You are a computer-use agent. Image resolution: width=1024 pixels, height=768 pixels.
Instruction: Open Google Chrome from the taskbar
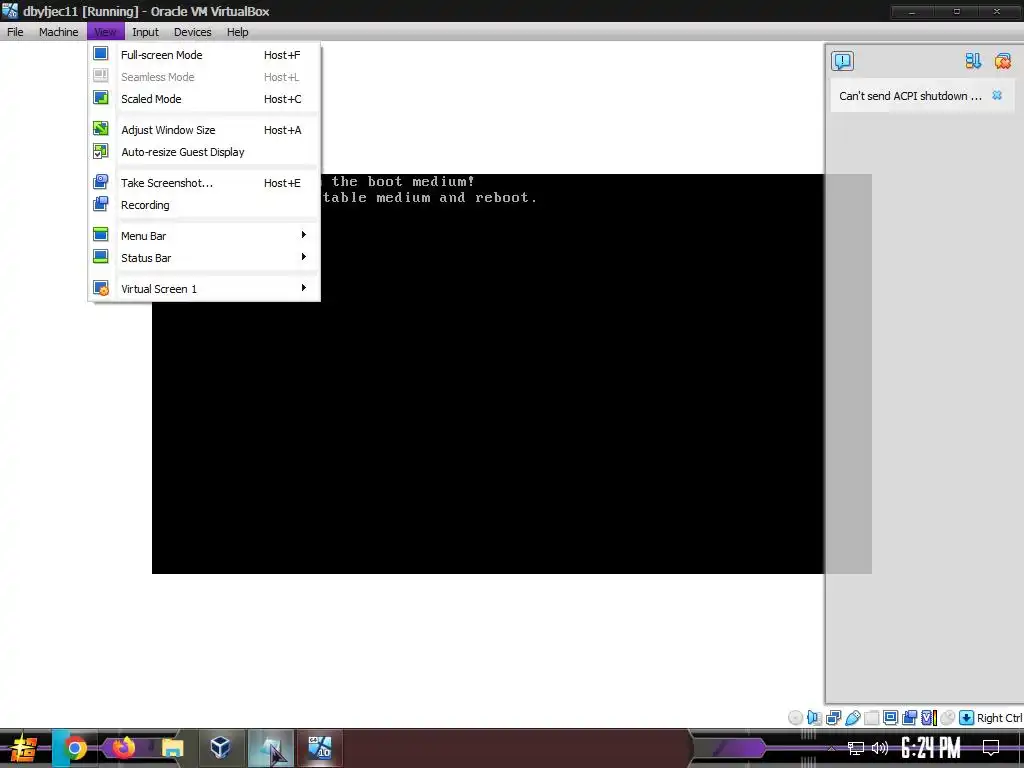pos(75,748)
